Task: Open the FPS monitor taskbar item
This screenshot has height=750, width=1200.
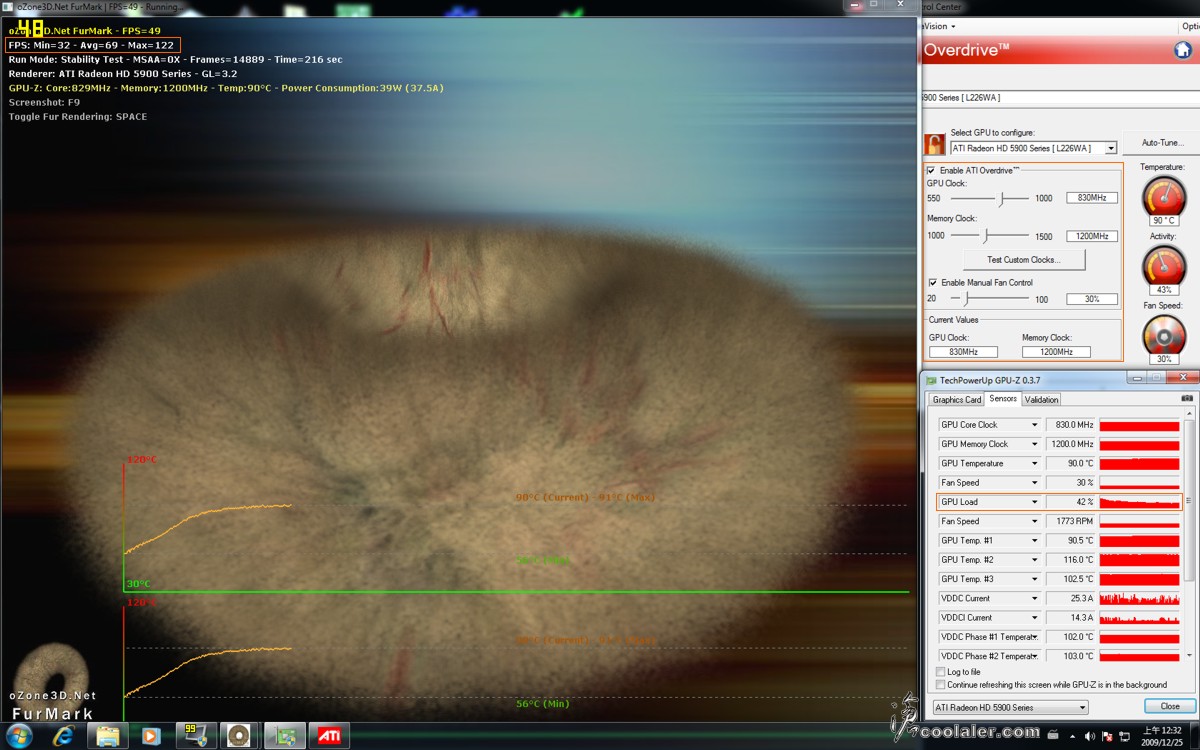Action: [x=196, y=736]
